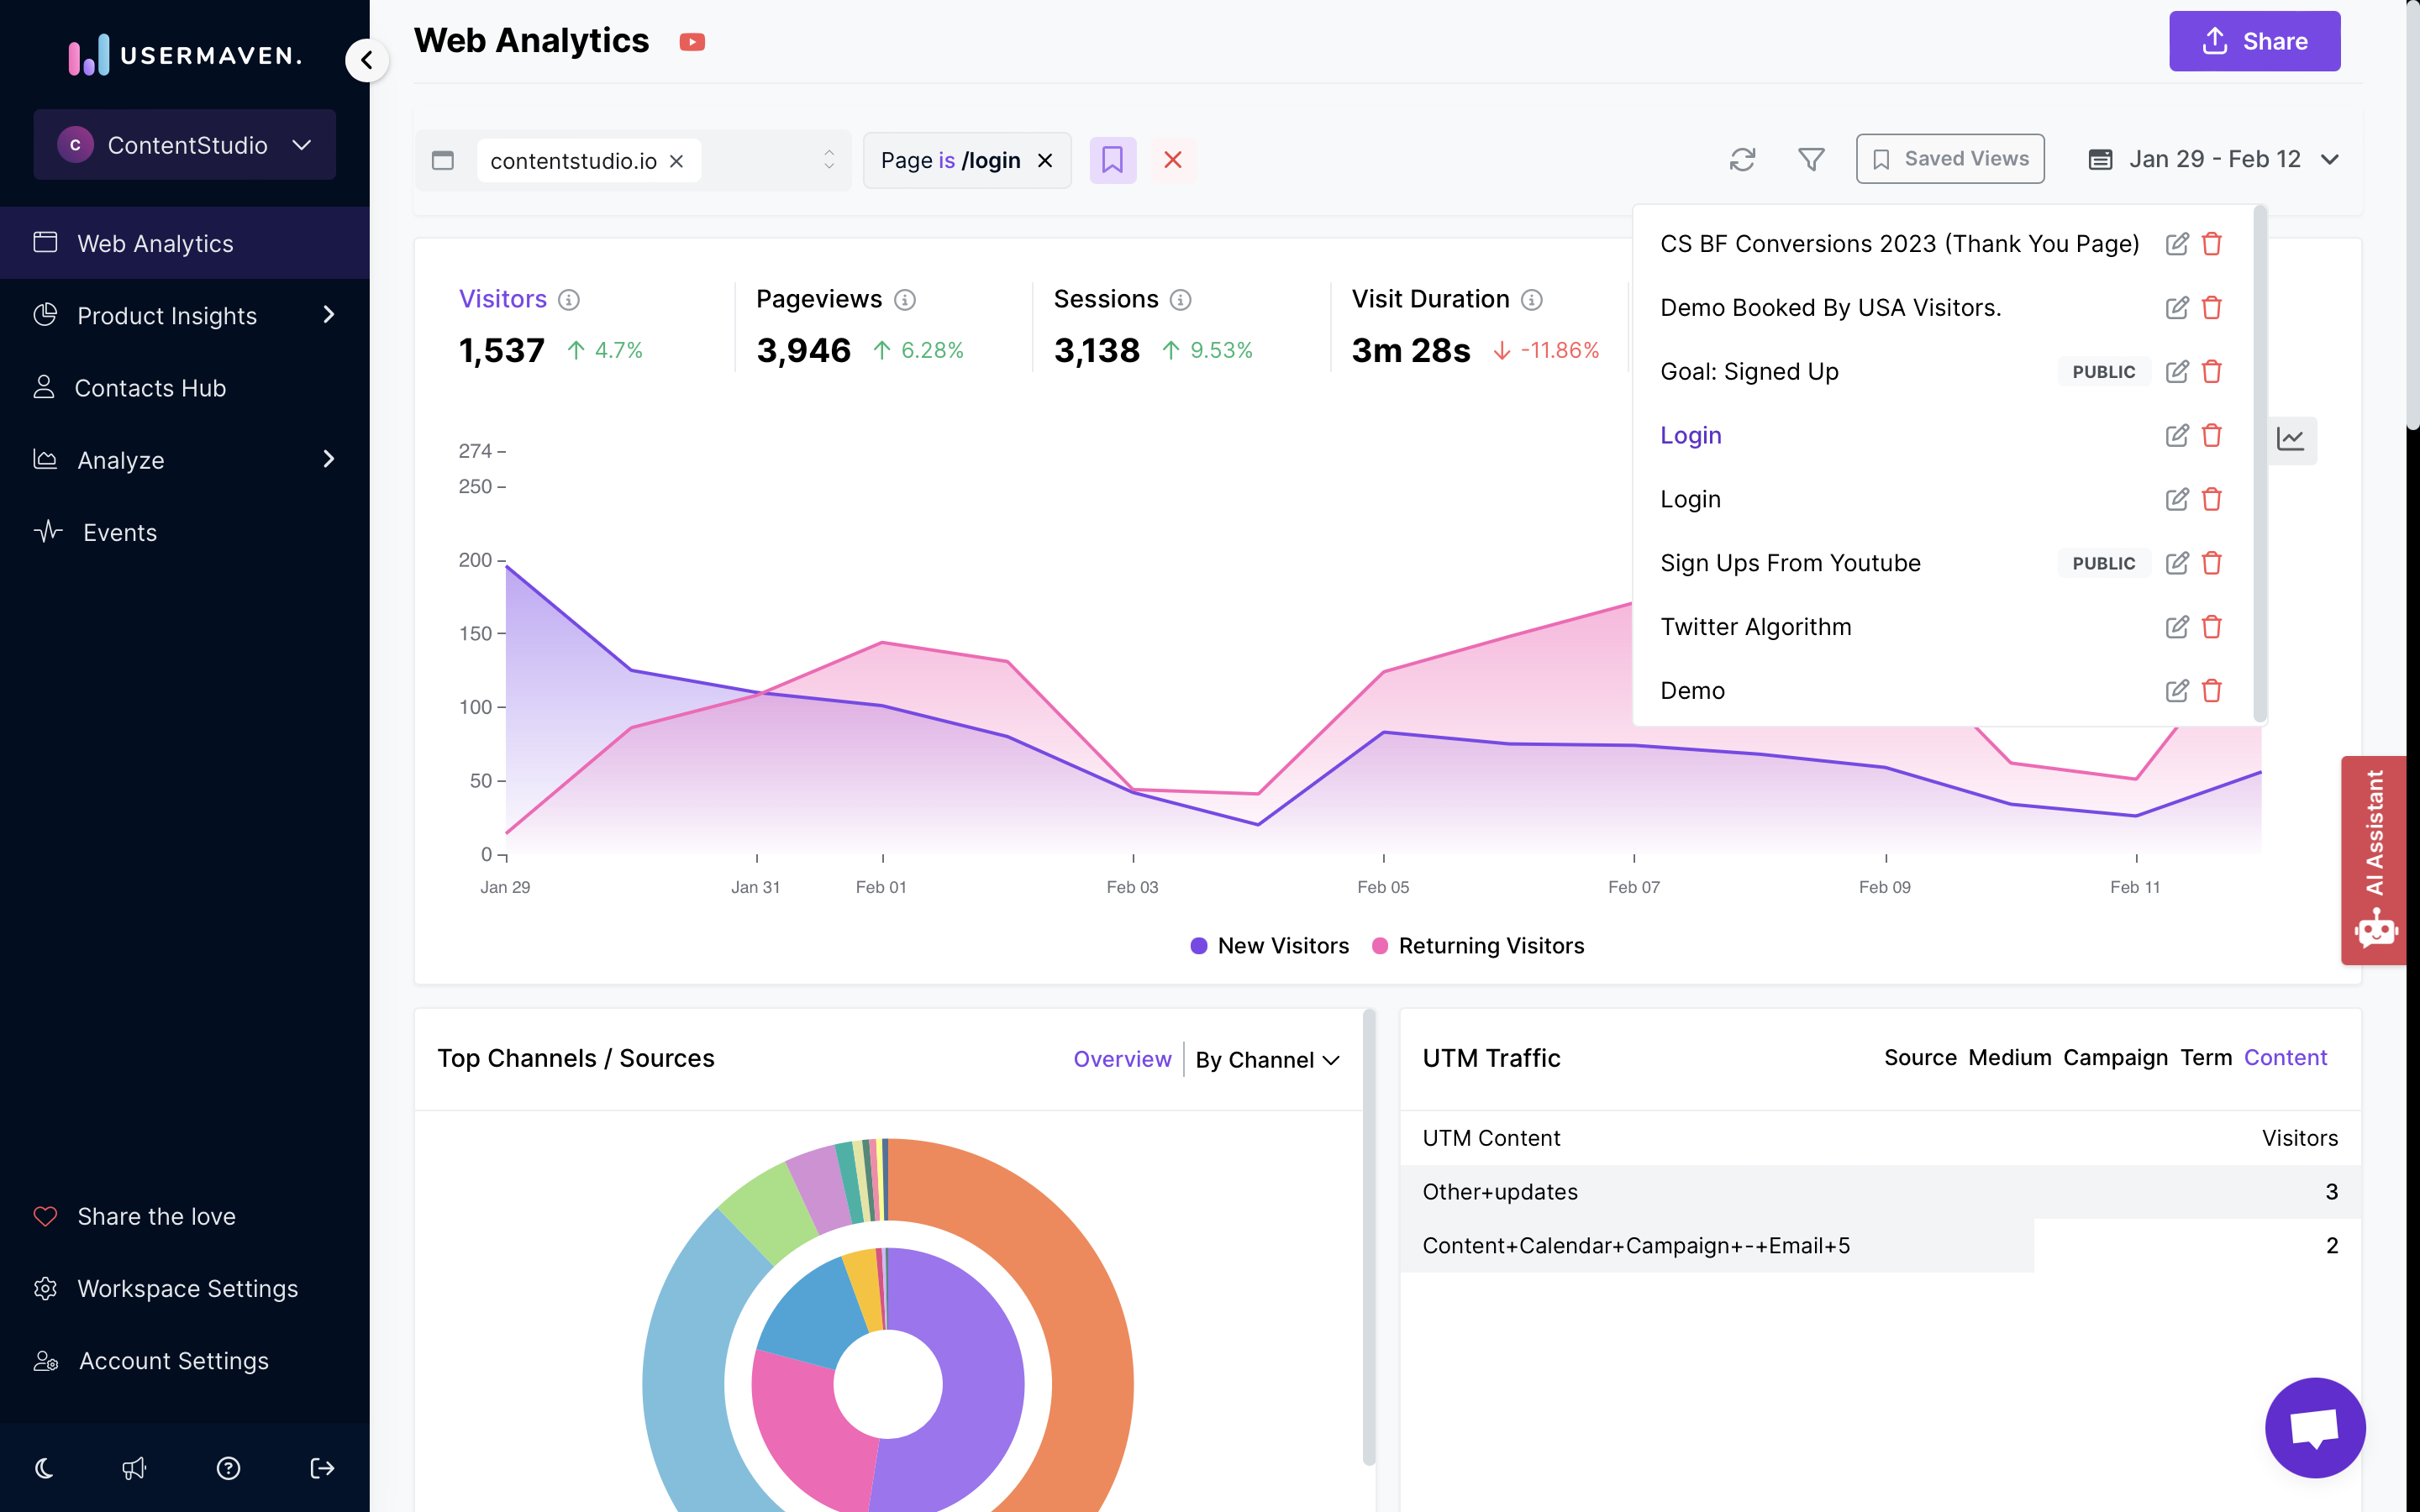This screenshot has height=1512, width=2420.
Task: Clear all applied filters with the red X
Action: click(1173, 160)
